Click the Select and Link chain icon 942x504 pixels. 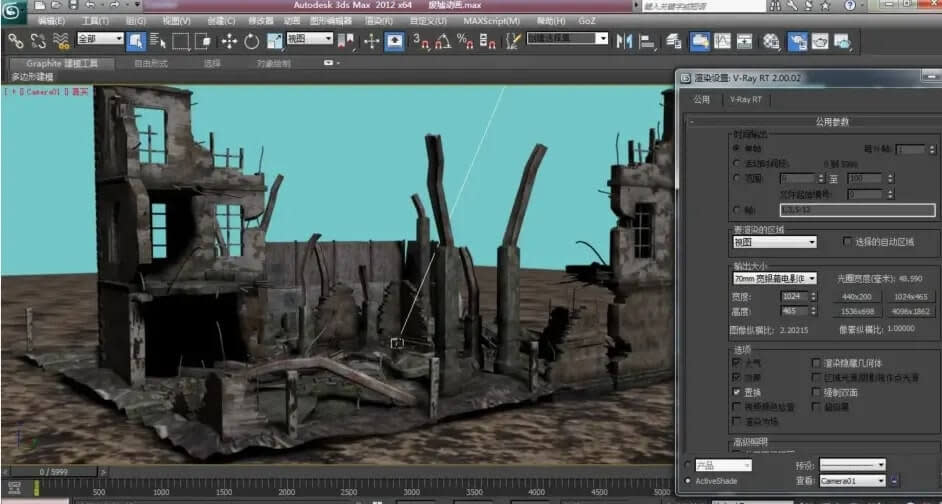point(16,41)
